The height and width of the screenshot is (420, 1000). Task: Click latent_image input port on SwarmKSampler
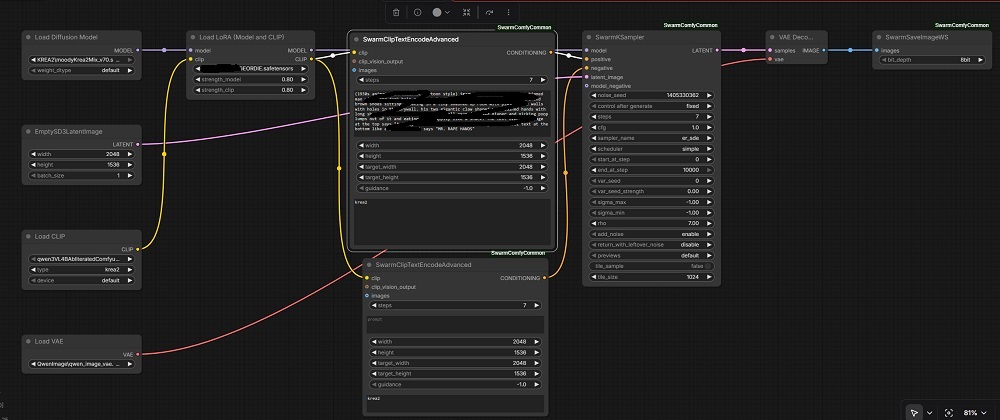click(x=587, y=77)
